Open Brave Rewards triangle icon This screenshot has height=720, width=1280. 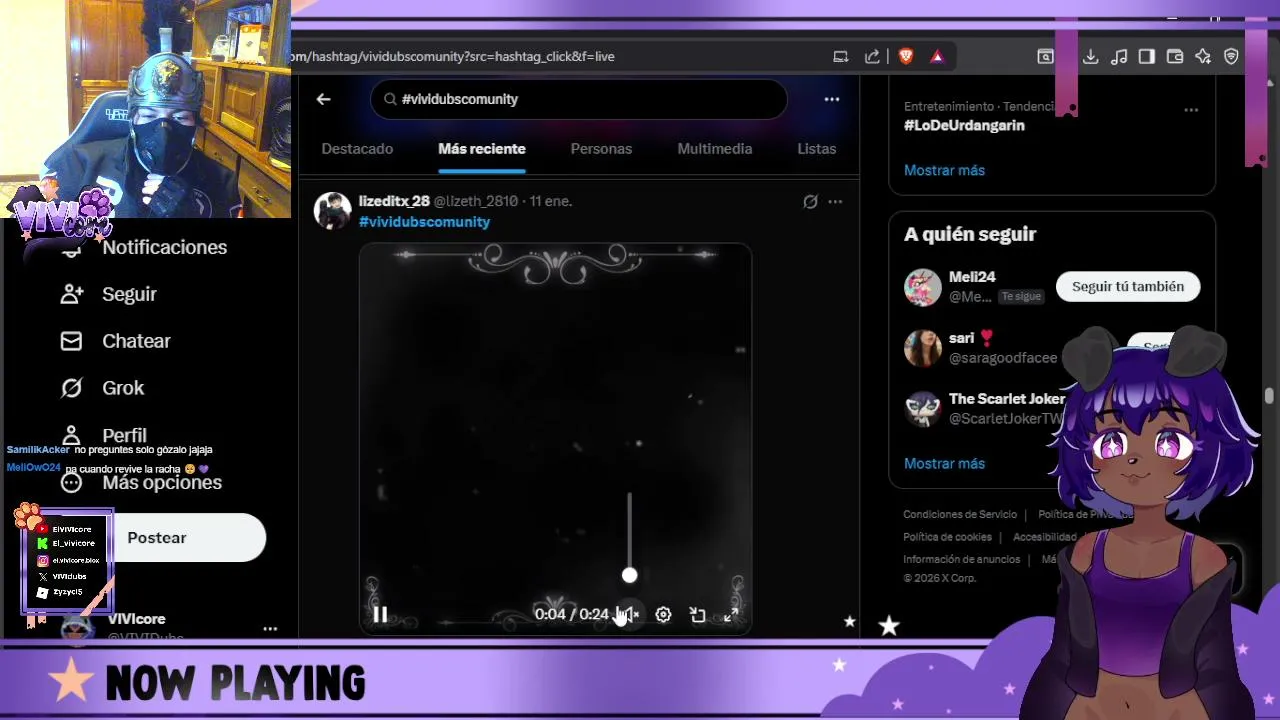point(937,56)
